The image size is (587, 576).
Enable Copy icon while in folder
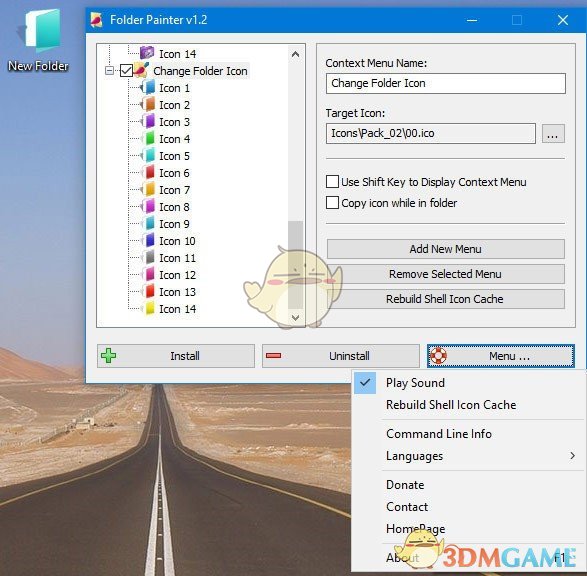coord(332,202)
